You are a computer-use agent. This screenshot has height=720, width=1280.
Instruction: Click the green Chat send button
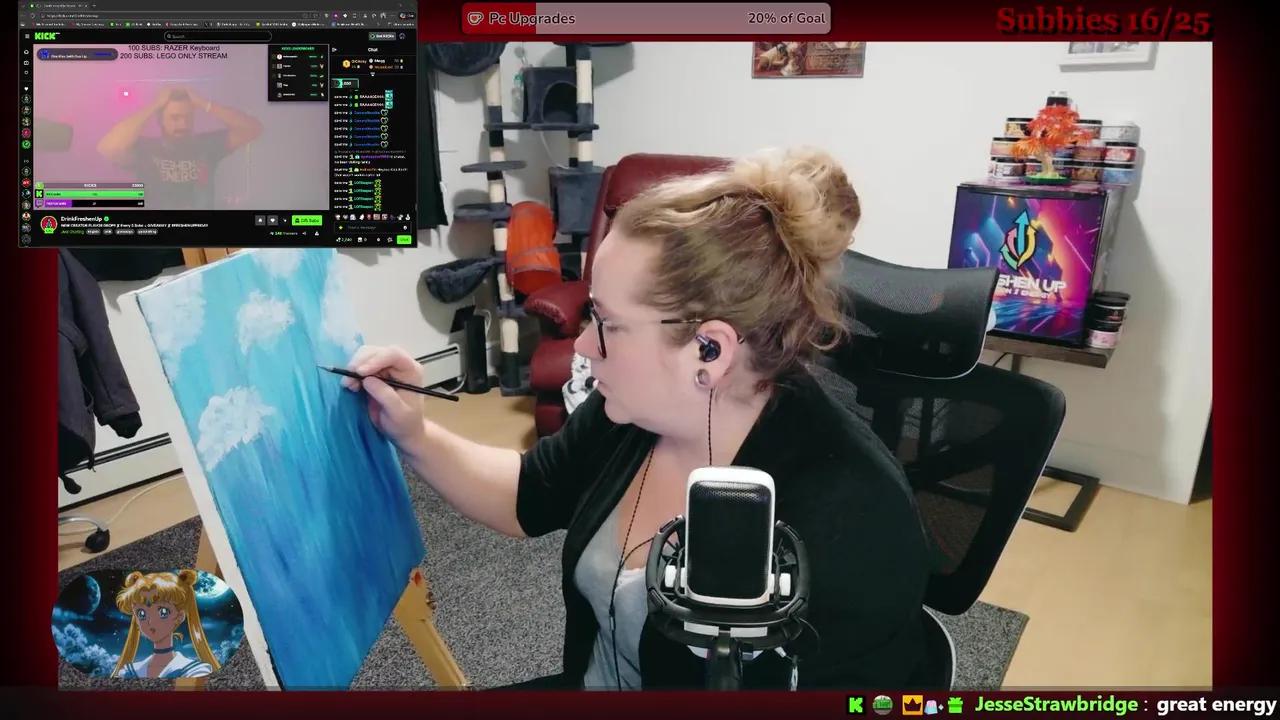[x=404, y=240]
